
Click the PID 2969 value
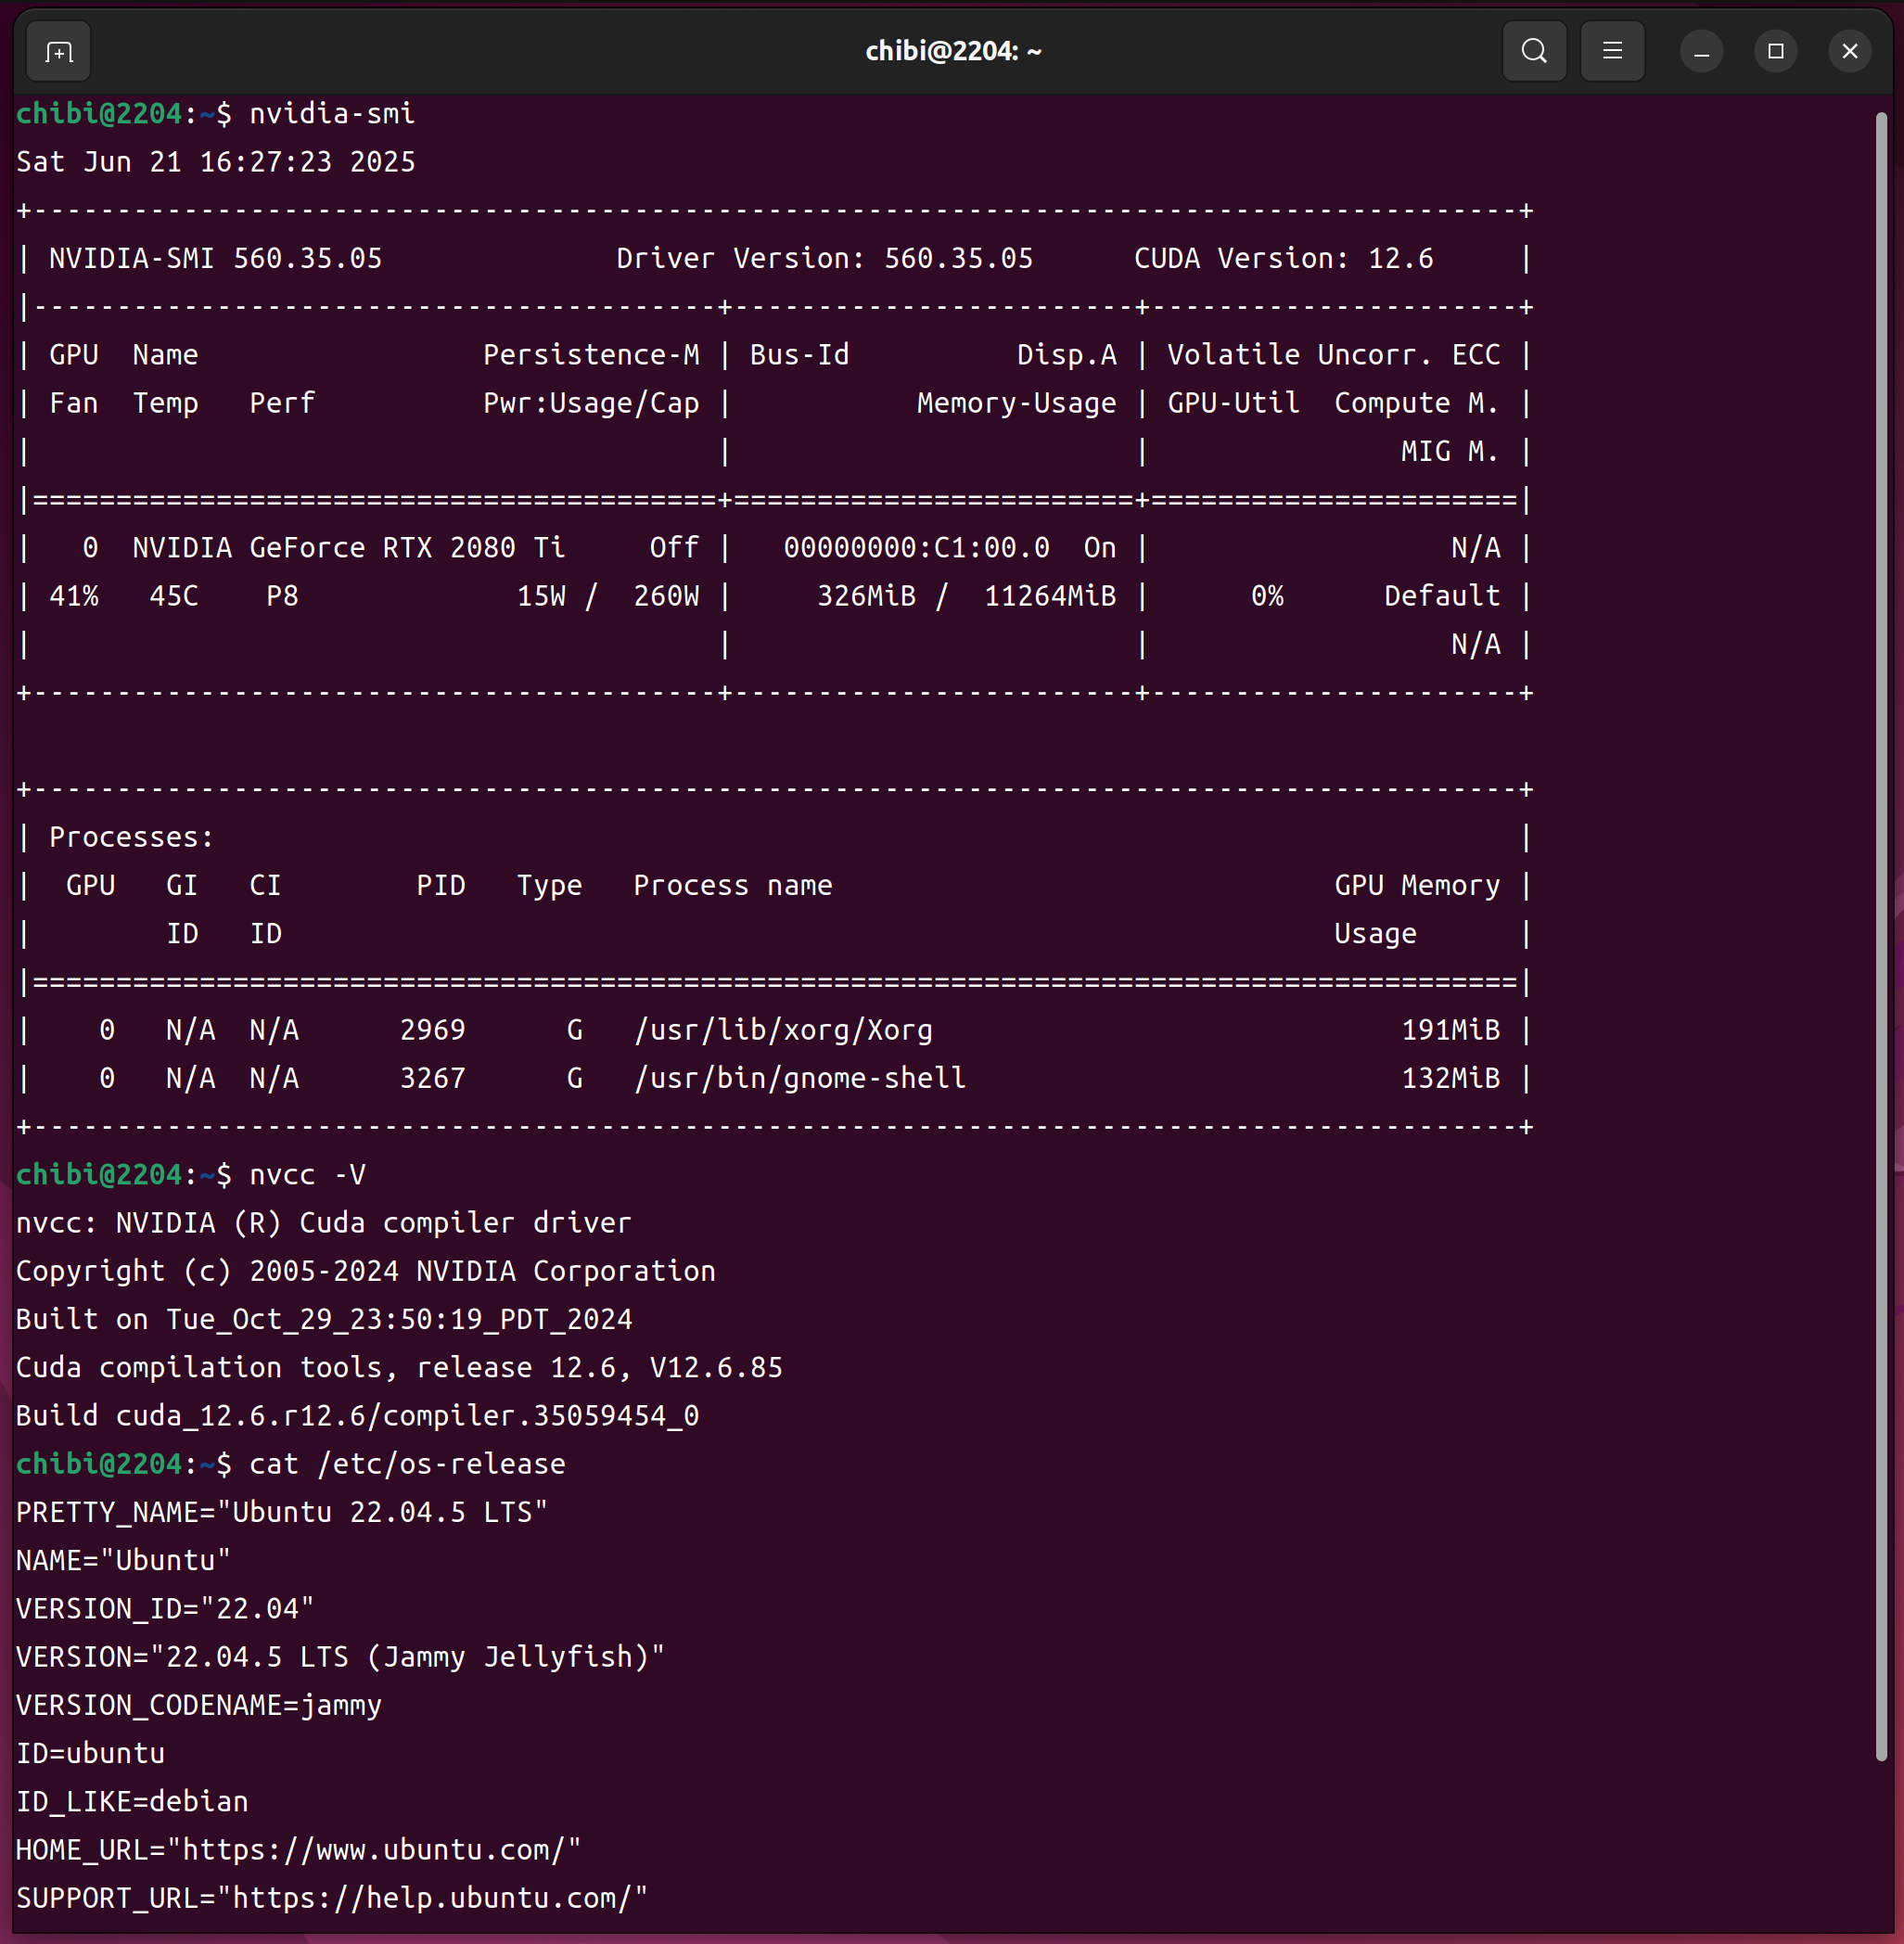point(432,1030)
